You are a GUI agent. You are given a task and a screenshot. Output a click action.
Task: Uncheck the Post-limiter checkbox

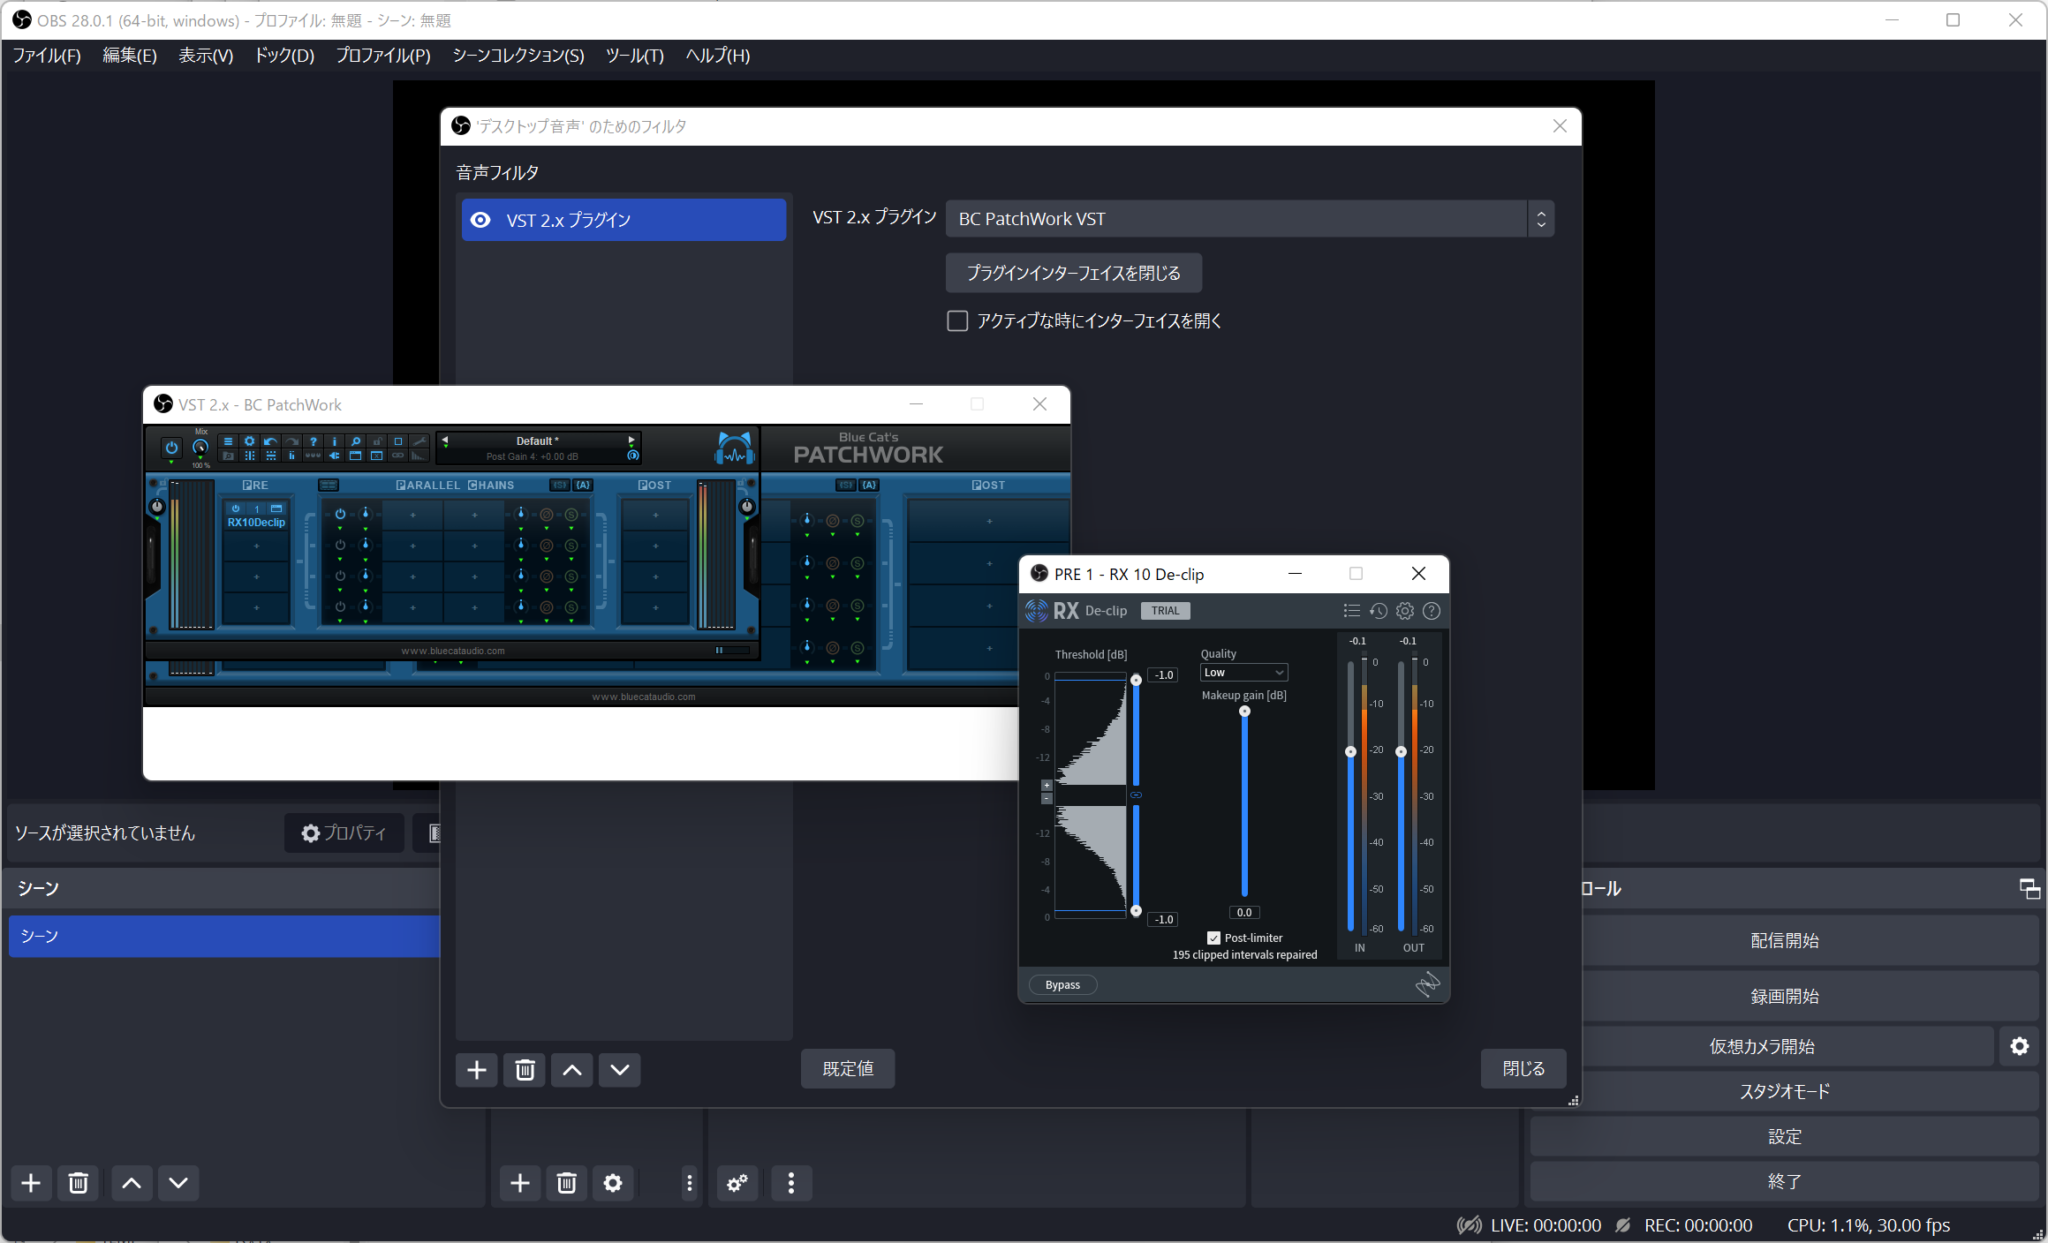(1213, 937)
